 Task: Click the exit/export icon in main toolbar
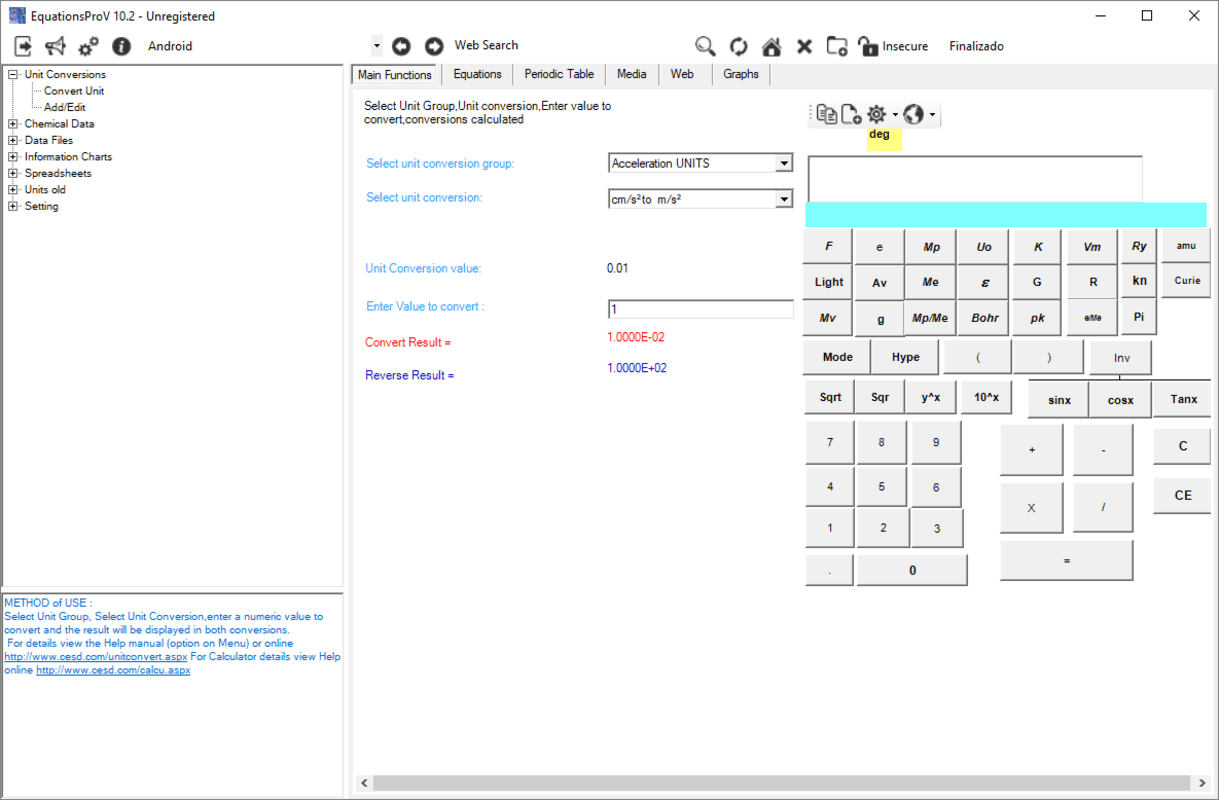pos(22,45)
